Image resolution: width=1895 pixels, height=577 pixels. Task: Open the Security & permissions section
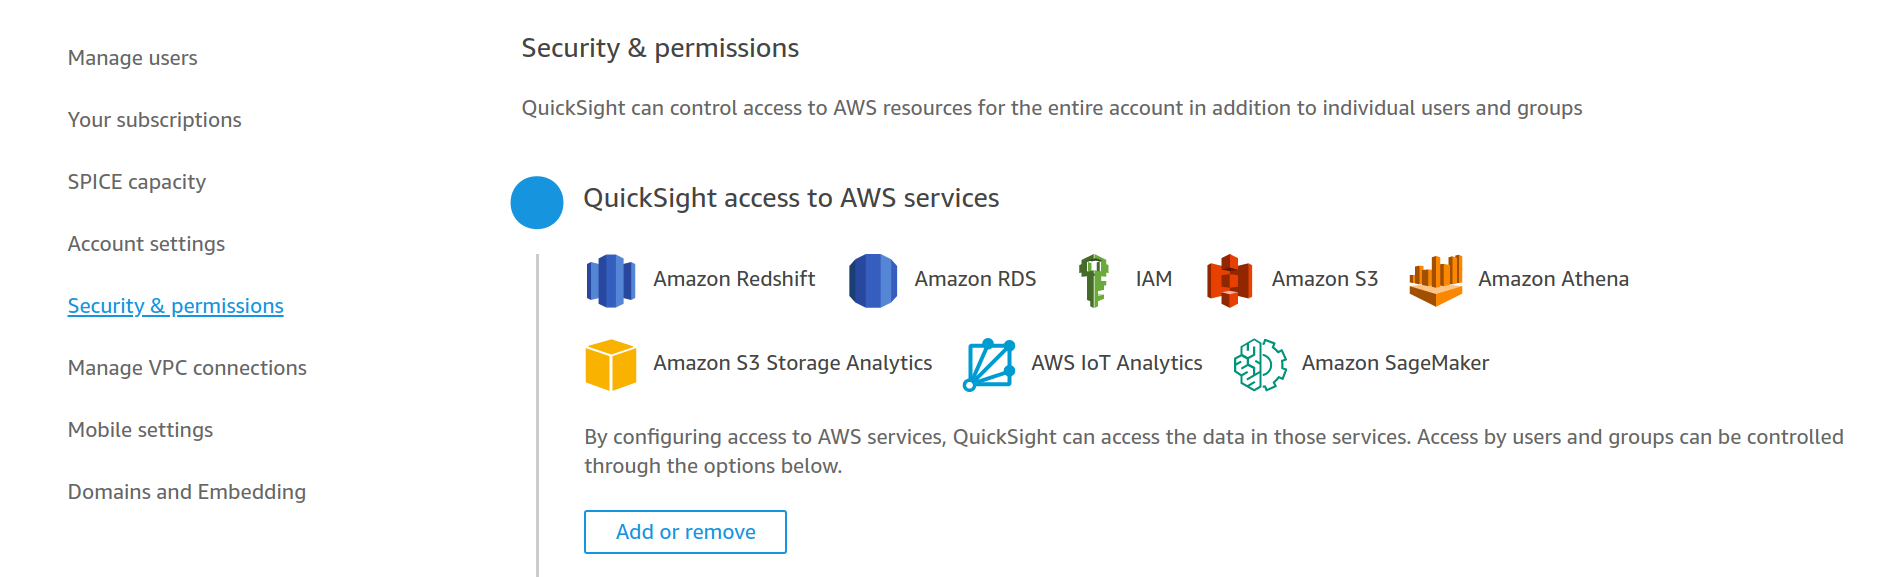(175, 305)
